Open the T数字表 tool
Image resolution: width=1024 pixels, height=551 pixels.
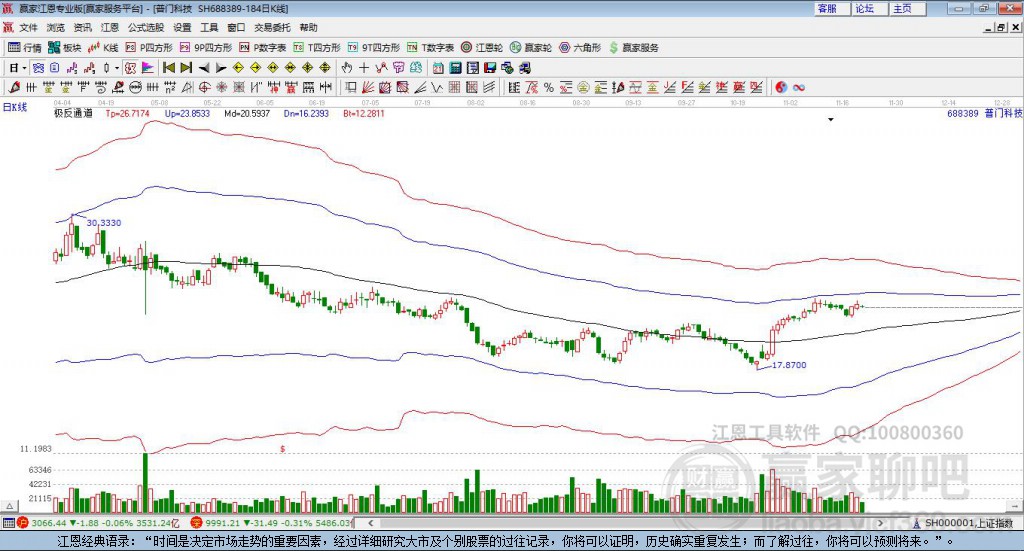coord(430,48)
